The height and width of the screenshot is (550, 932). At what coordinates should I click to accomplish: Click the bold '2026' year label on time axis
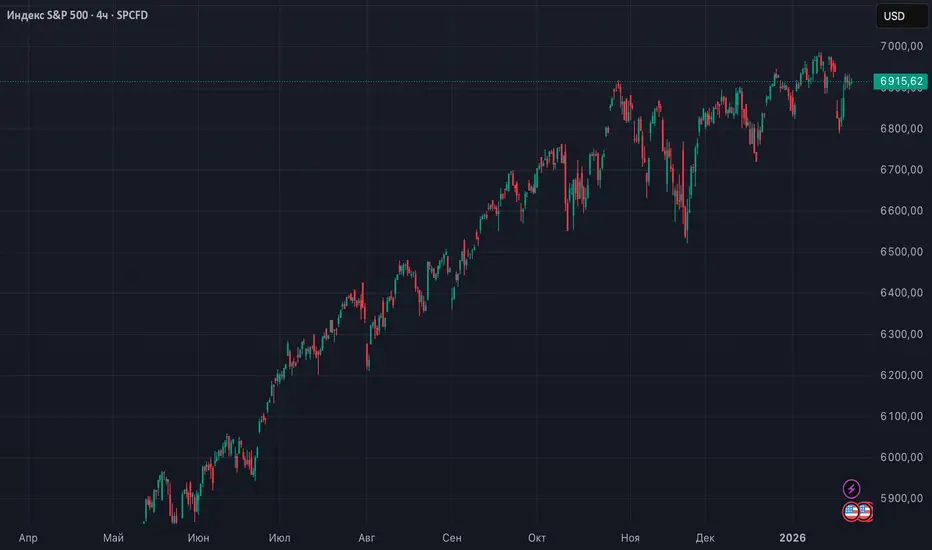click(792, 538)
